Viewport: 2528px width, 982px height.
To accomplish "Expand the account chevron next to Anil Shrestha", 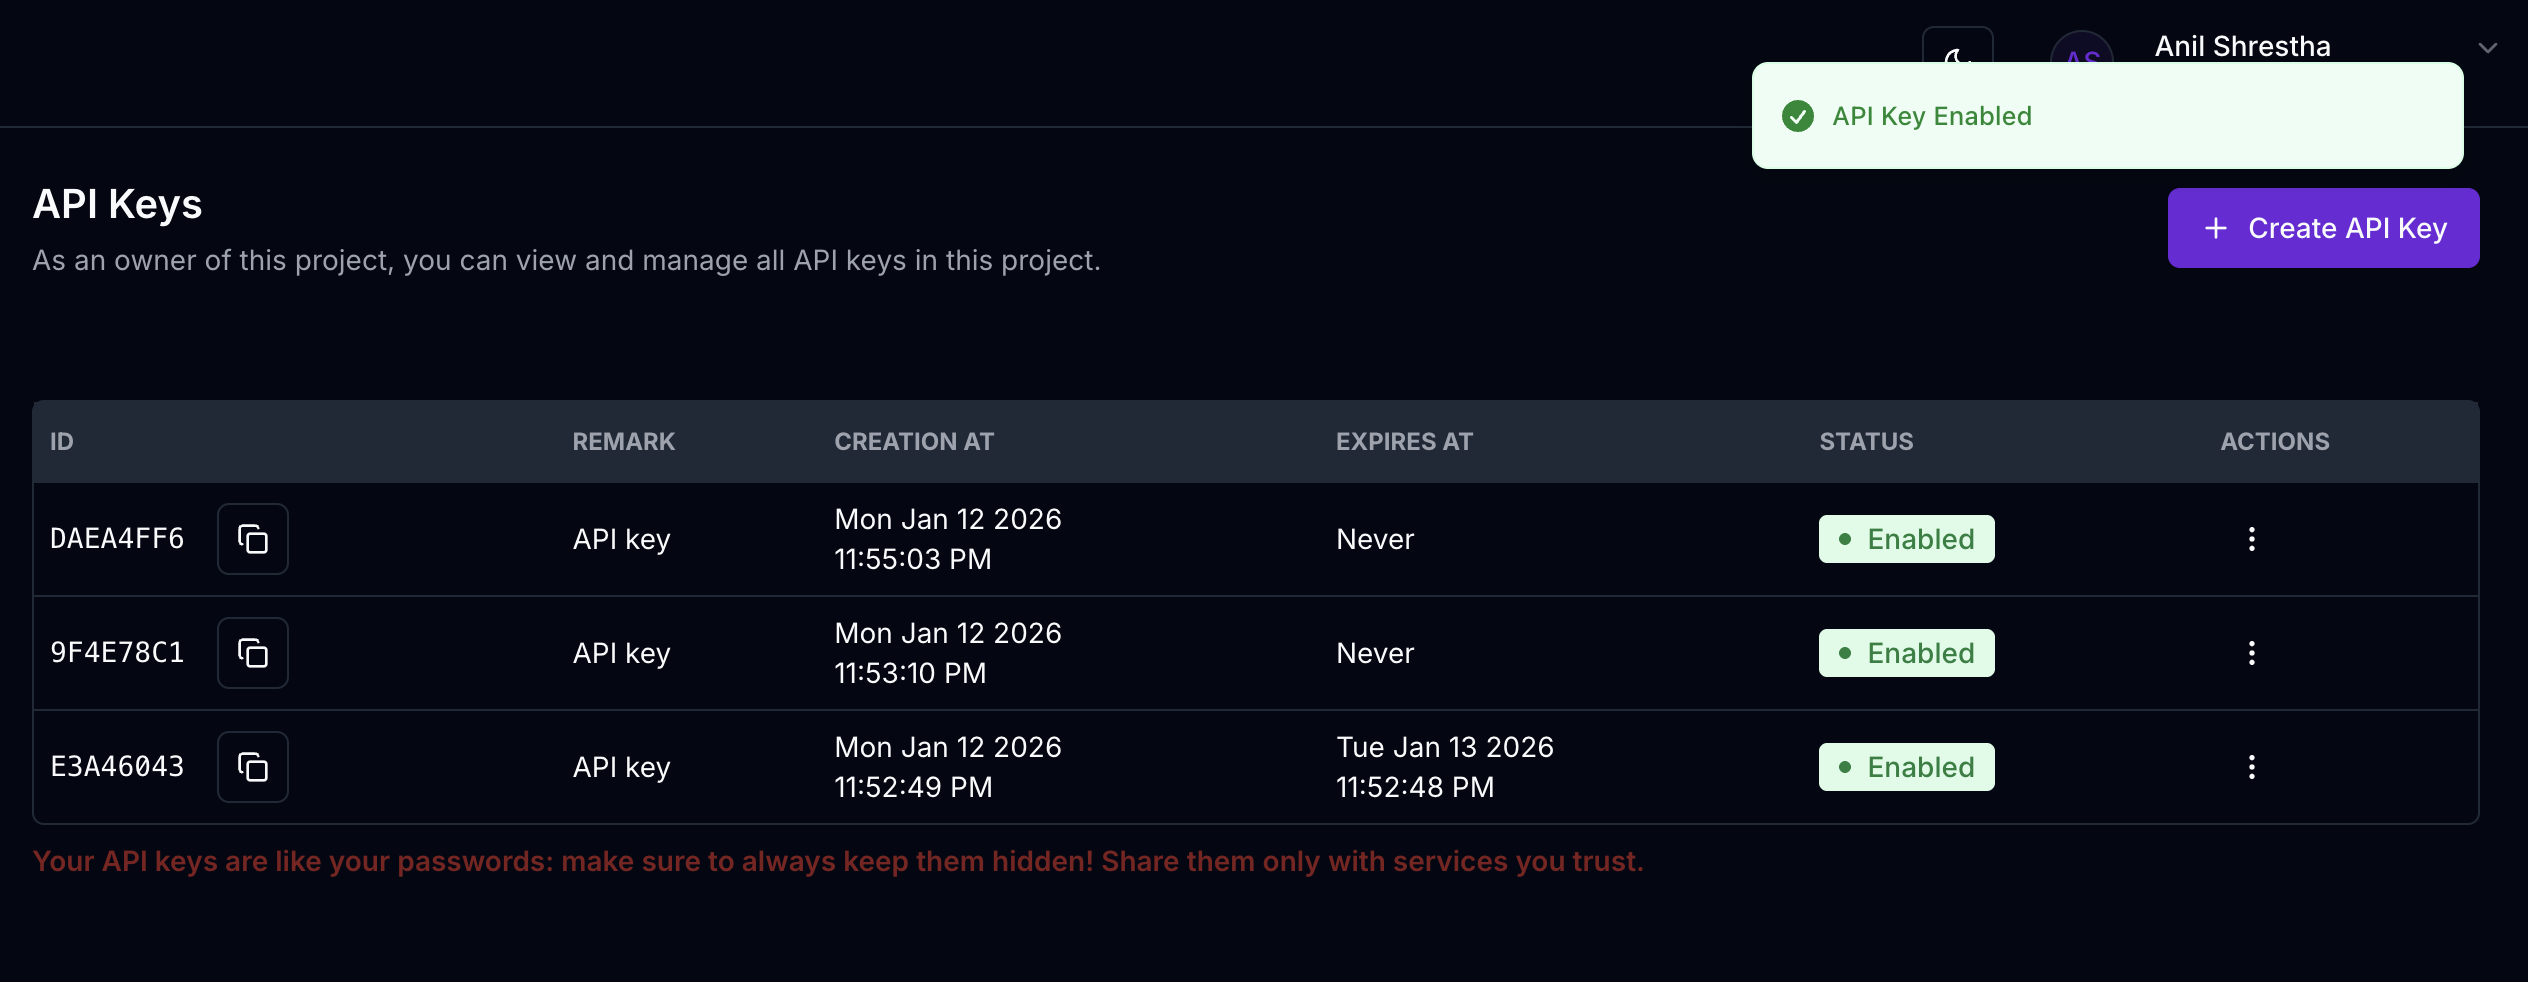I will tap(2487, 47).
